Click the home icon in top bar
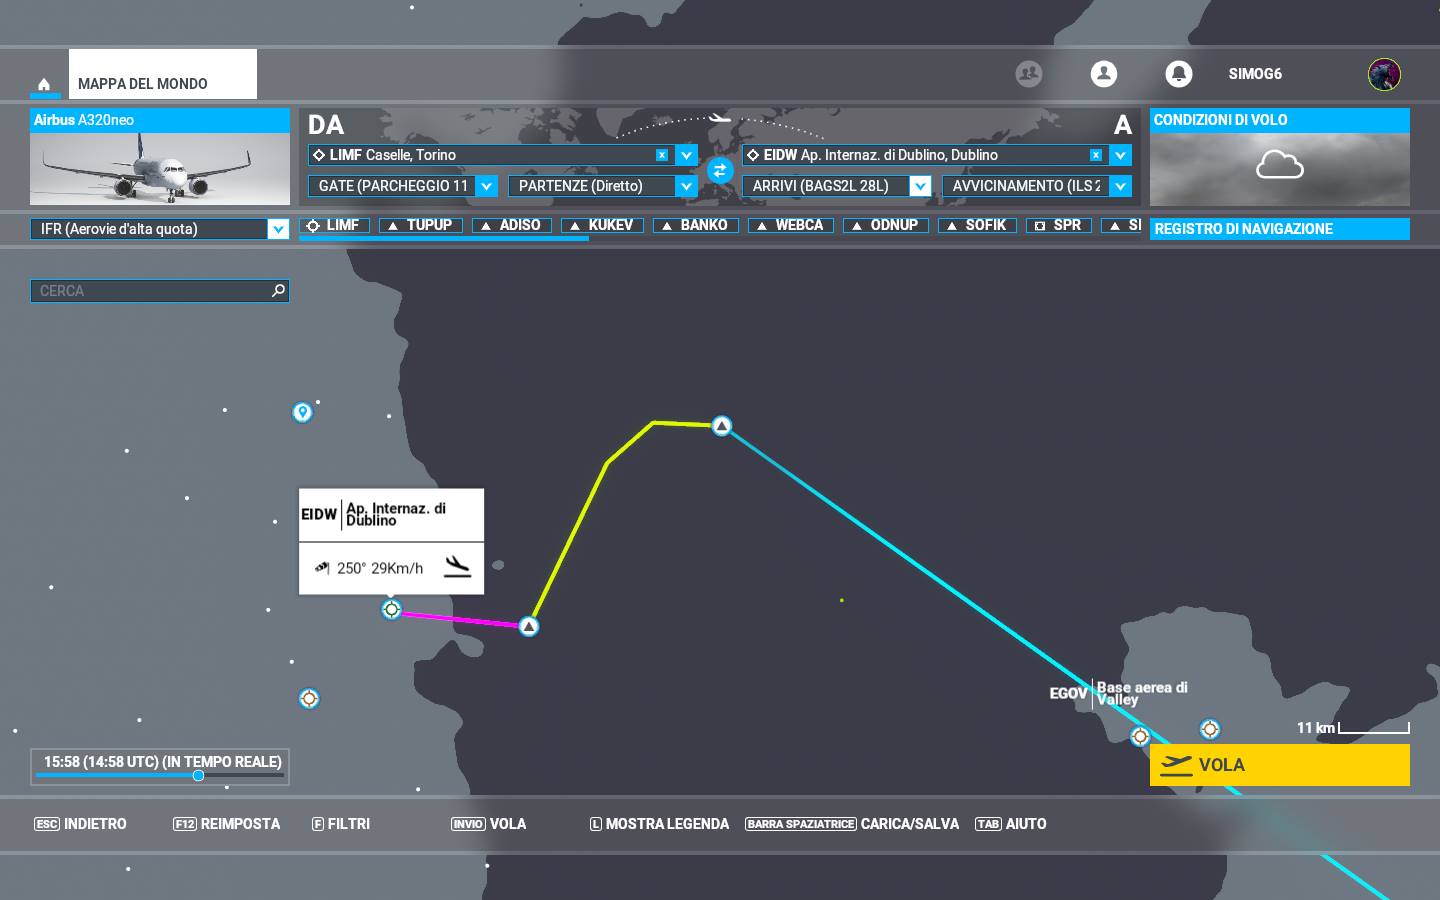 (44, 84)
